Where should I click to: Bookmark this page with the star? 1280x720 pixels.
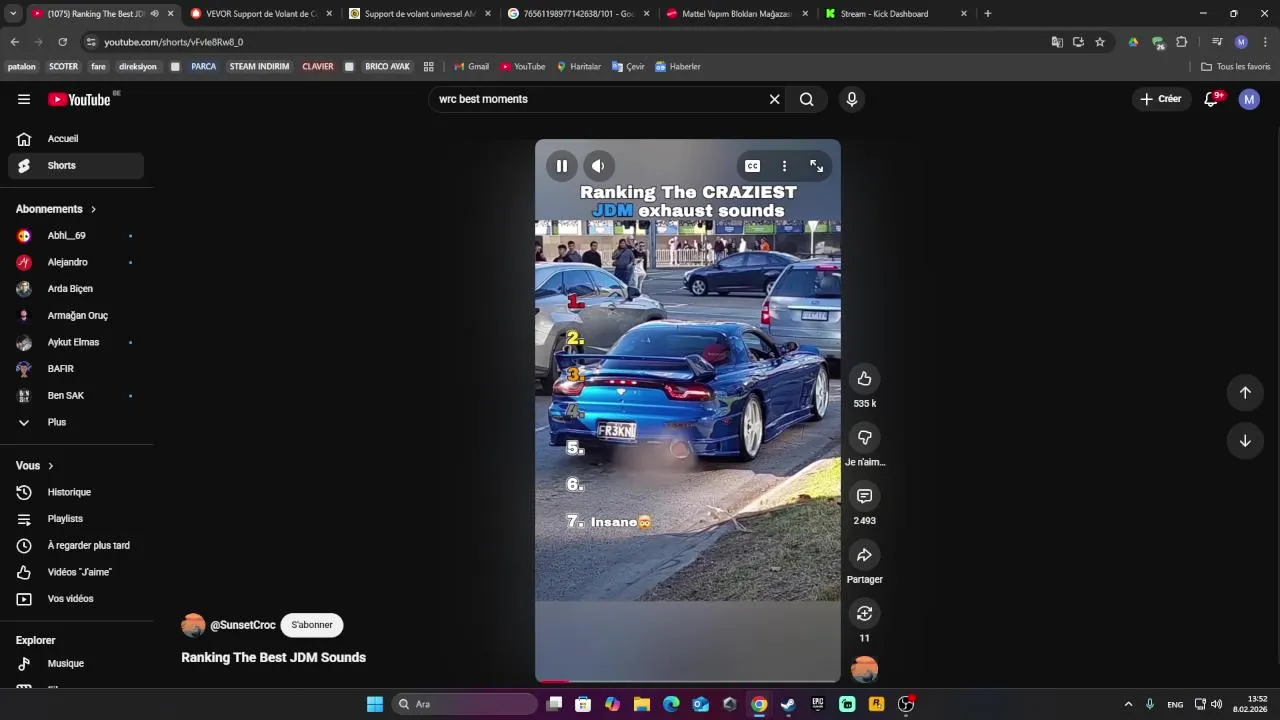pos(1100,42)
